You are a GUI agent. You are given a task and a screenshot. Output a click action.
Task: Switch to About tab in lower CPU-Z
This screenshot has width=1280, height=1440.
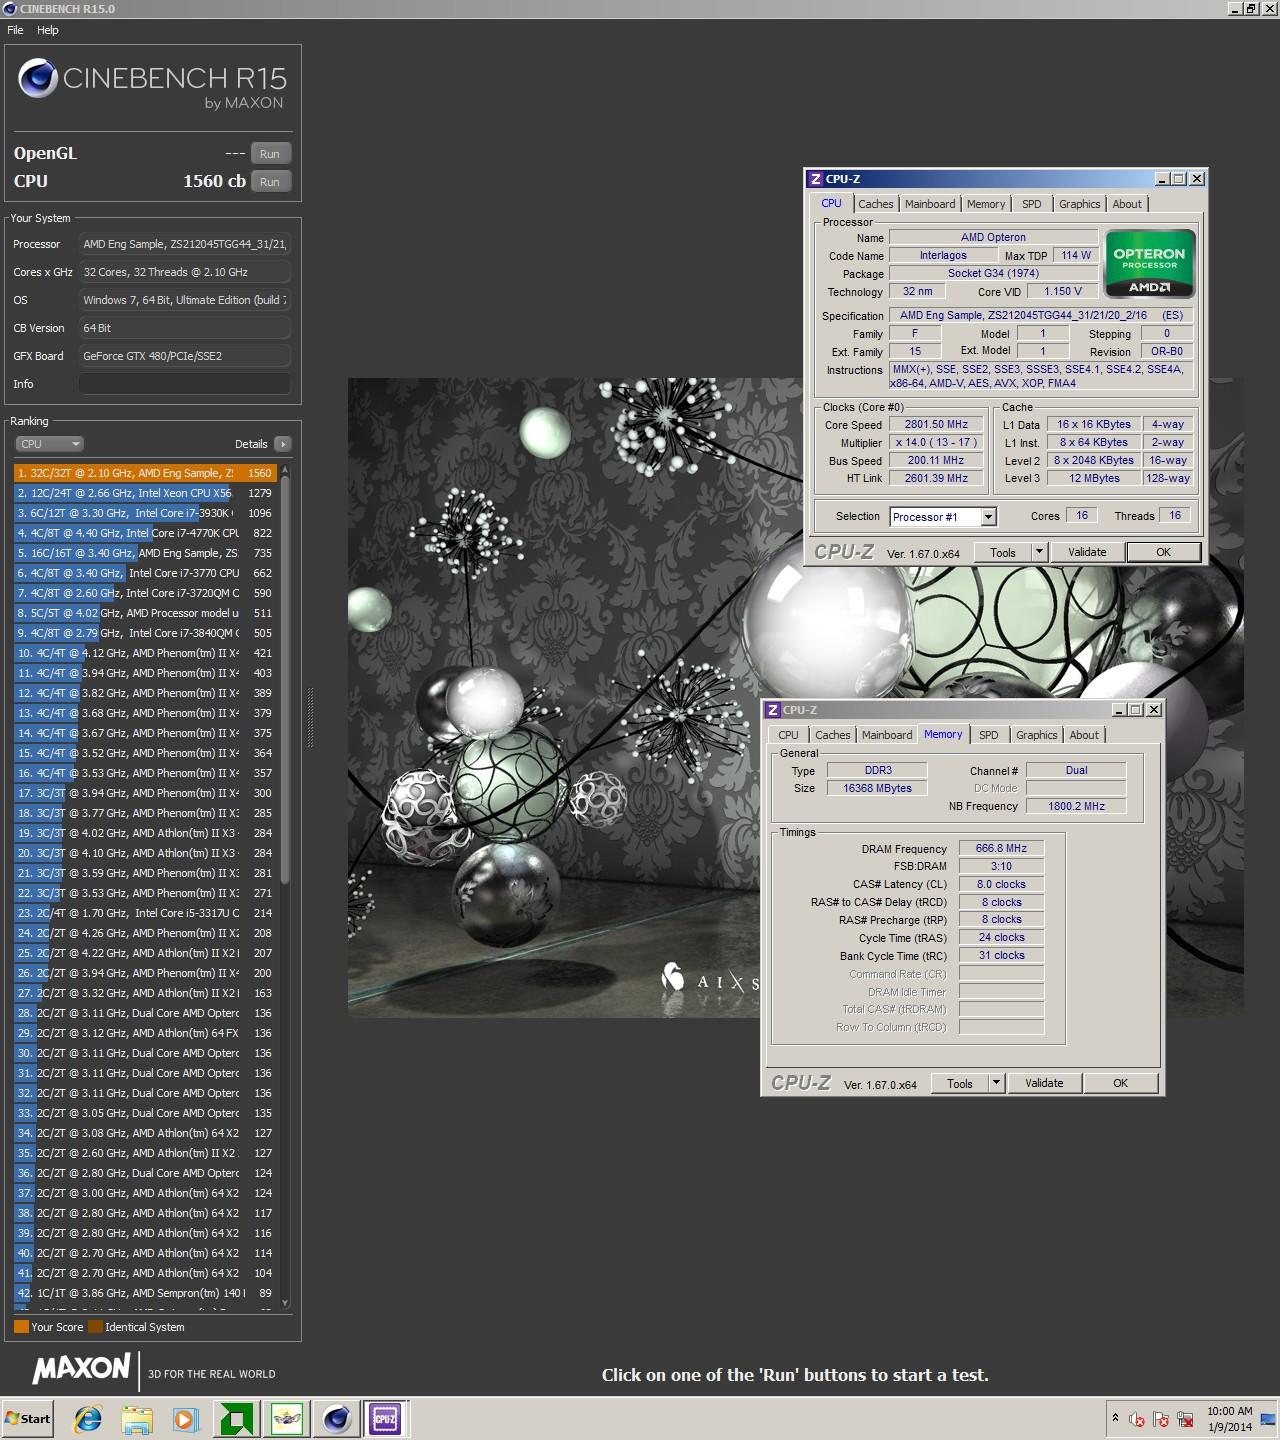point(1084,735)
